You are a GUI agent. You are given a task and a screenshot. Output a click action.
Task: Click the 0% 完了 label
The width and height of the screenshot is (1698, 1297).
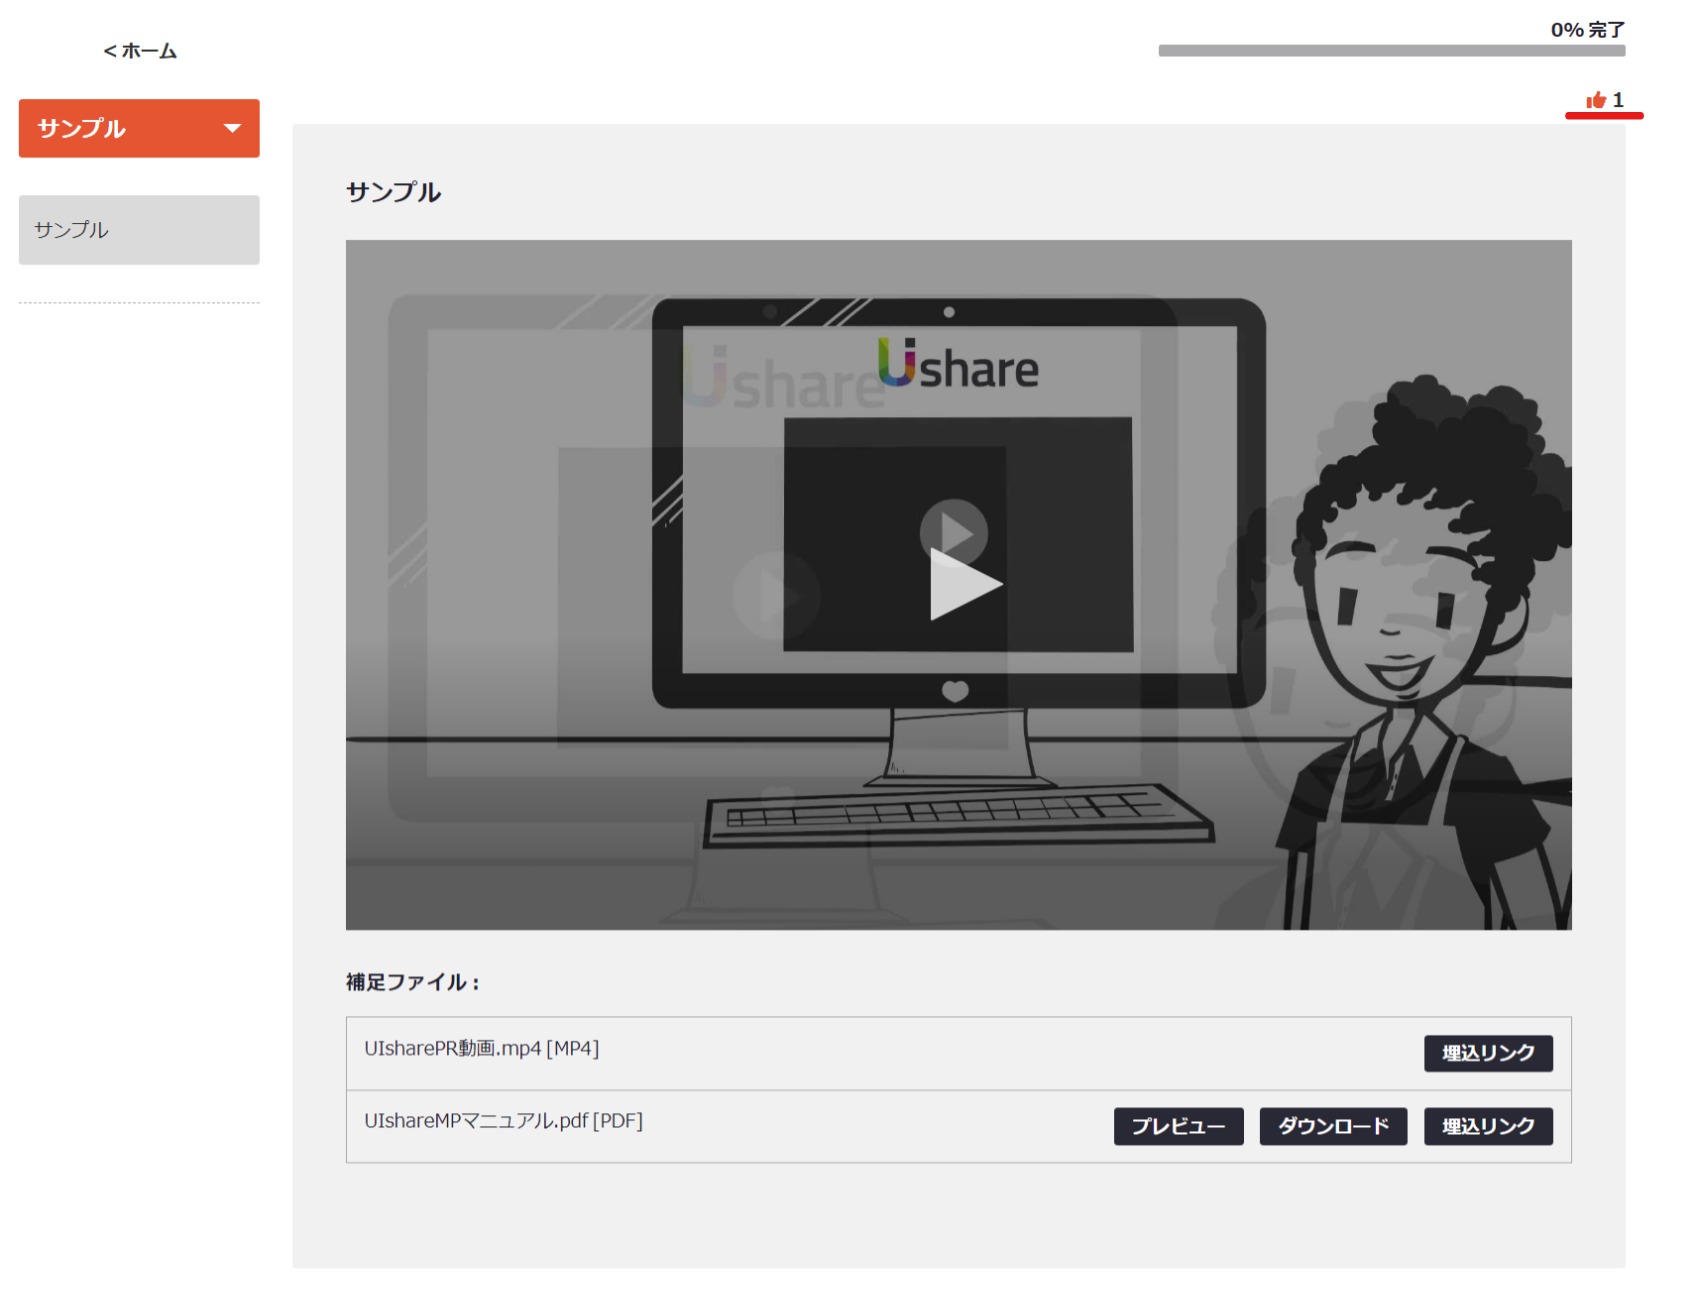click(x=1587, y=30)
